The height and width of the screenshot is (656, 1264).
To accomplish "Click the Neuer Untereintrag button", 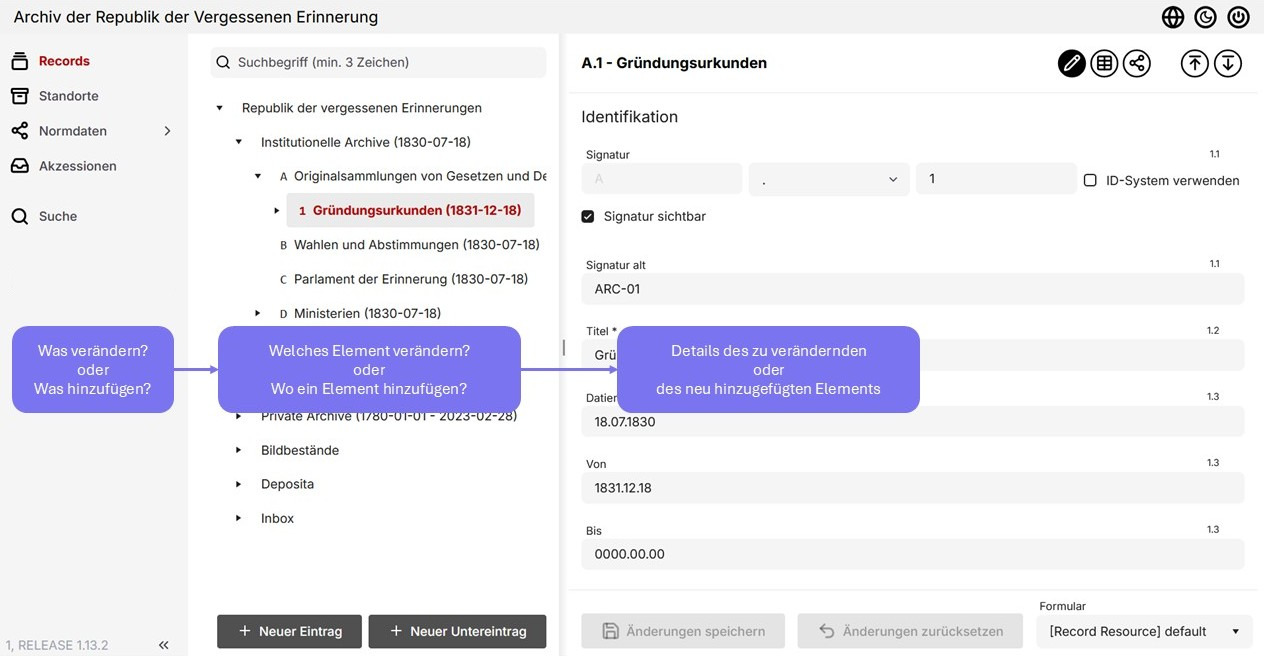I will point(457,631).
